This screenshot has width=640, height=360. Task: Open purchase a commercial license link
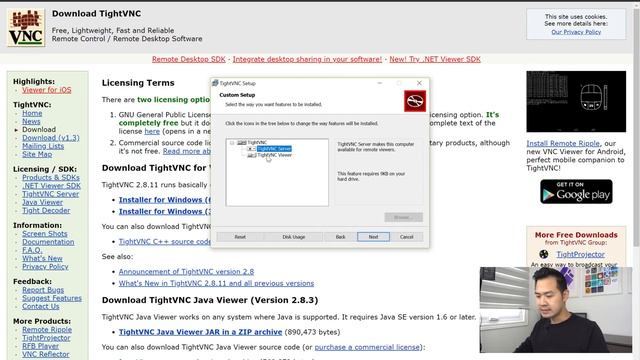(367, 347)
